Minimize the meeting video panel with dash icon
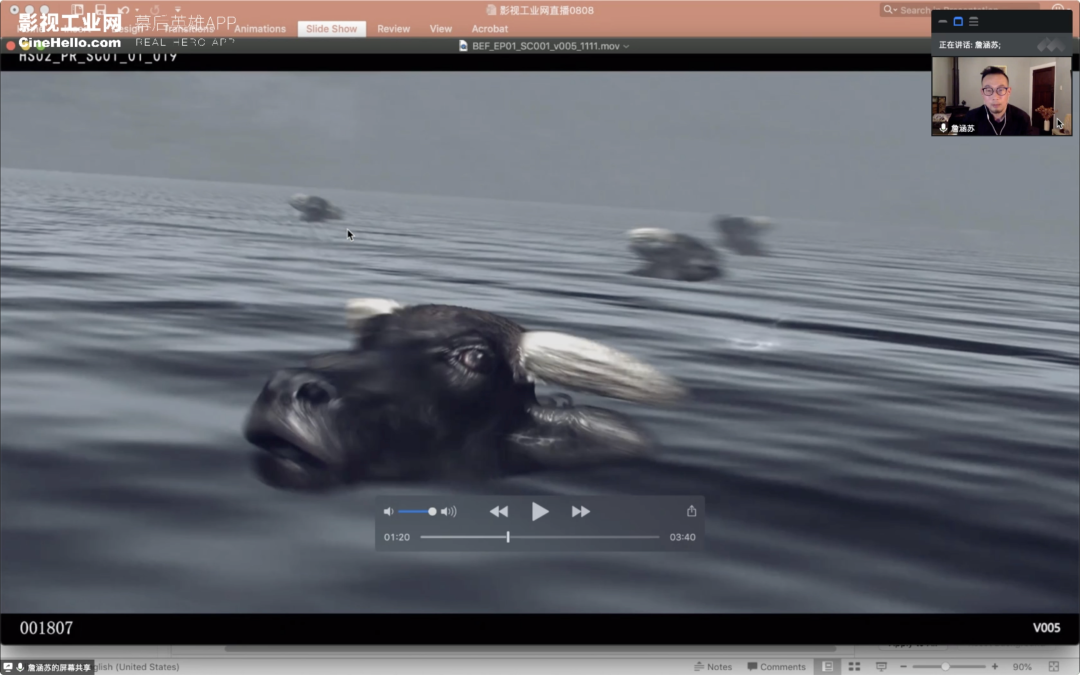The image size is (1080, 675). [x=942, y=21]
